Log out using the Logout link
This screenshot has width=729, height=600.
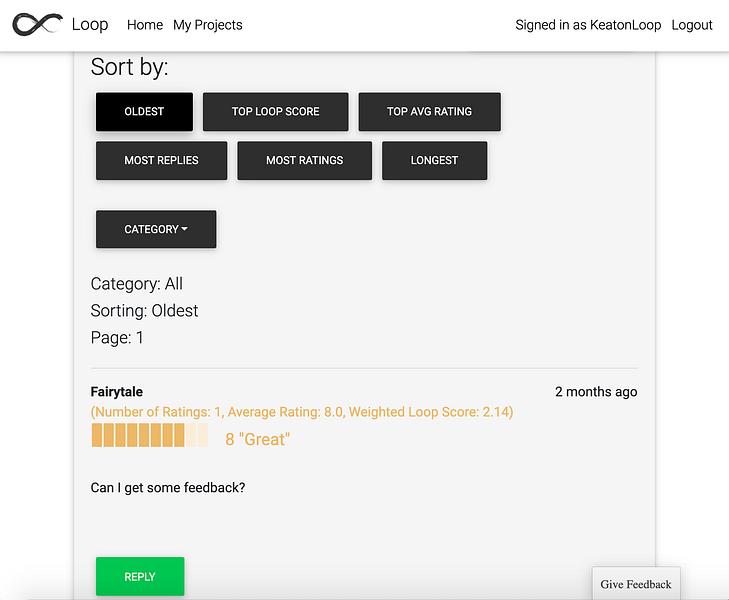pos(691,25)
